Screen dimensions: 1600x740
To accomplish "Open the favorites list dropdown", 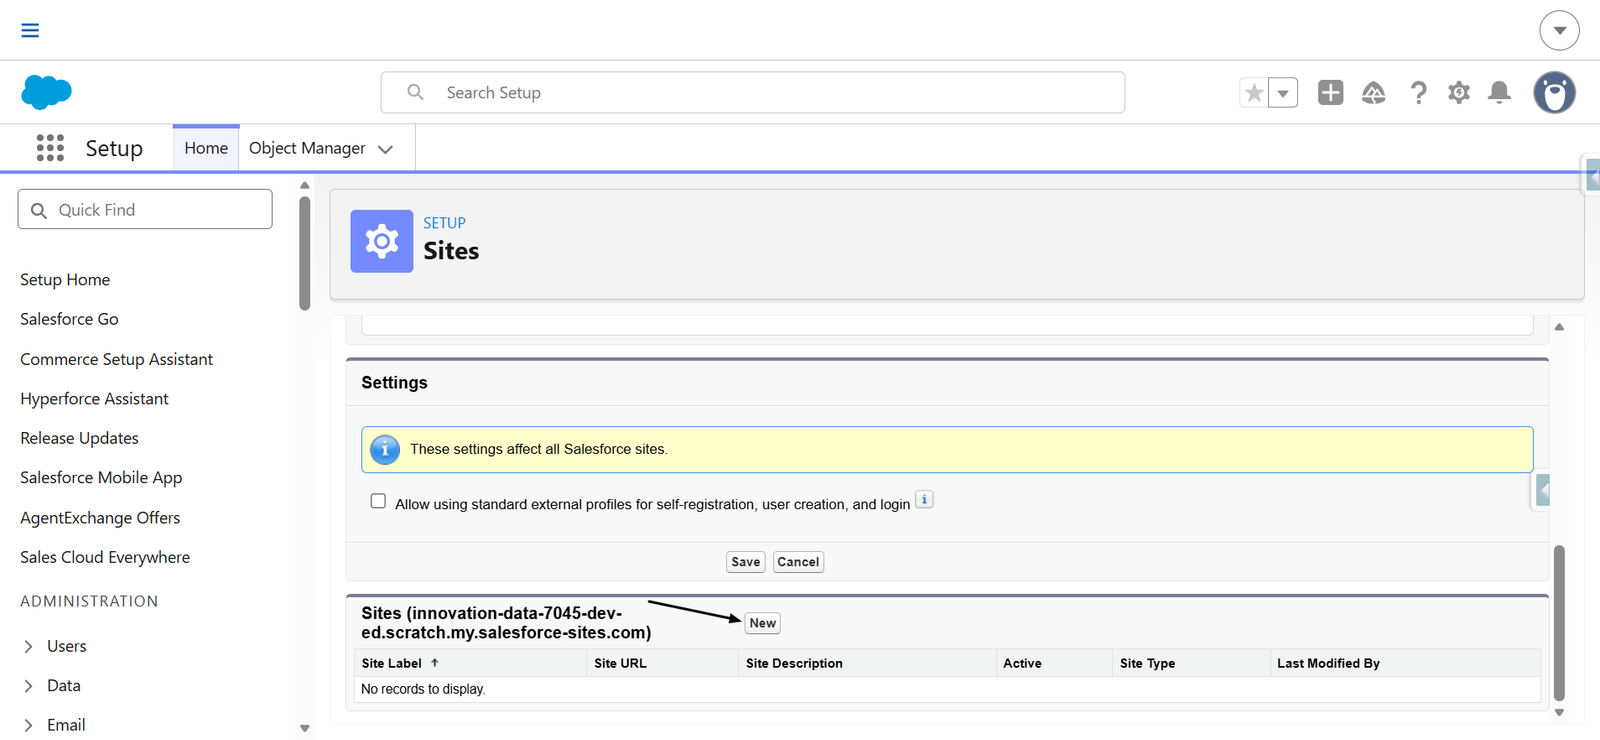I will point(1283,93).
